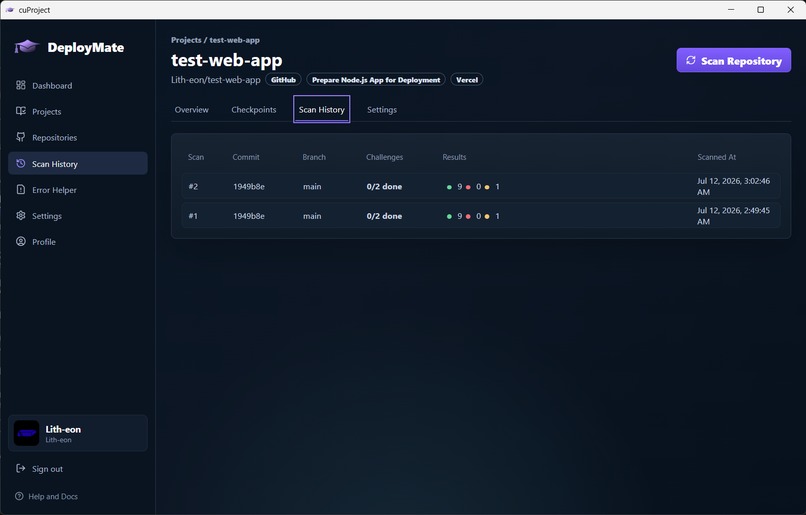Screen dimensions: 806x515
Task: Click the Help and Docs question icon
Action: [19, 496]
